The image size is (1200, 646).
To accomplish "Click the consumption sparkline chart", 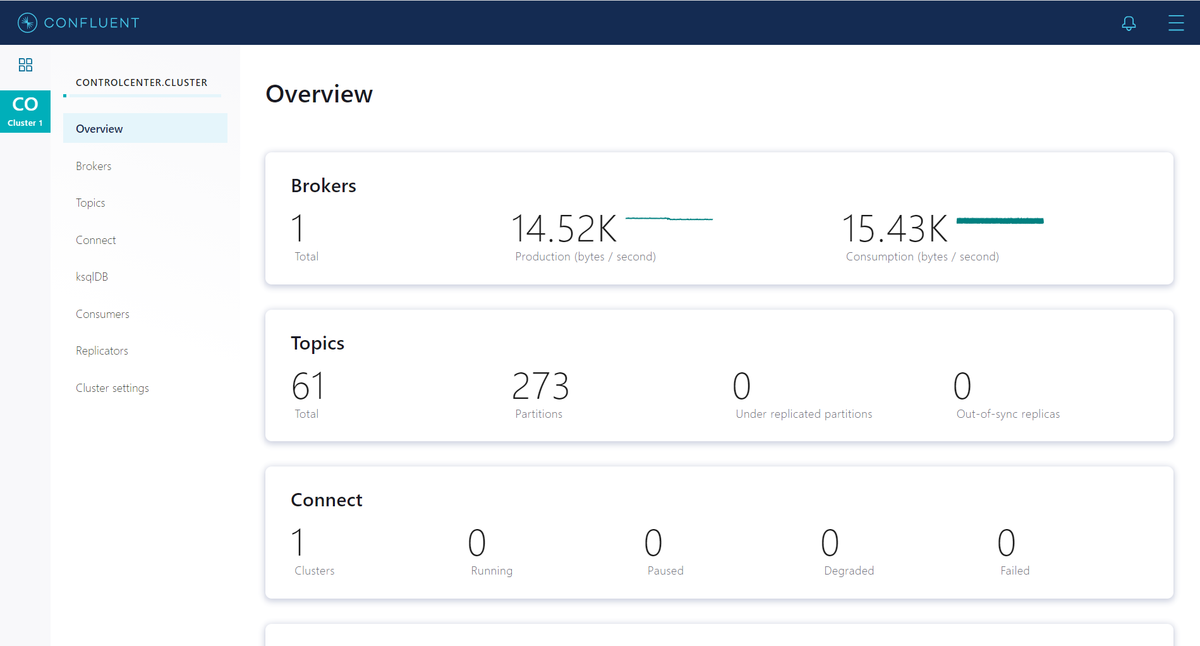I will [1000, 220].
